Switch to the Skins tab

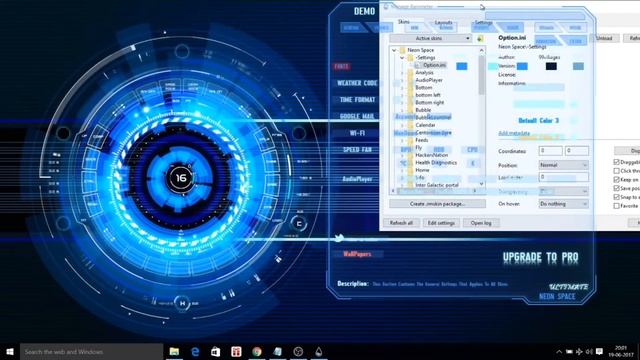coord(404,22)
